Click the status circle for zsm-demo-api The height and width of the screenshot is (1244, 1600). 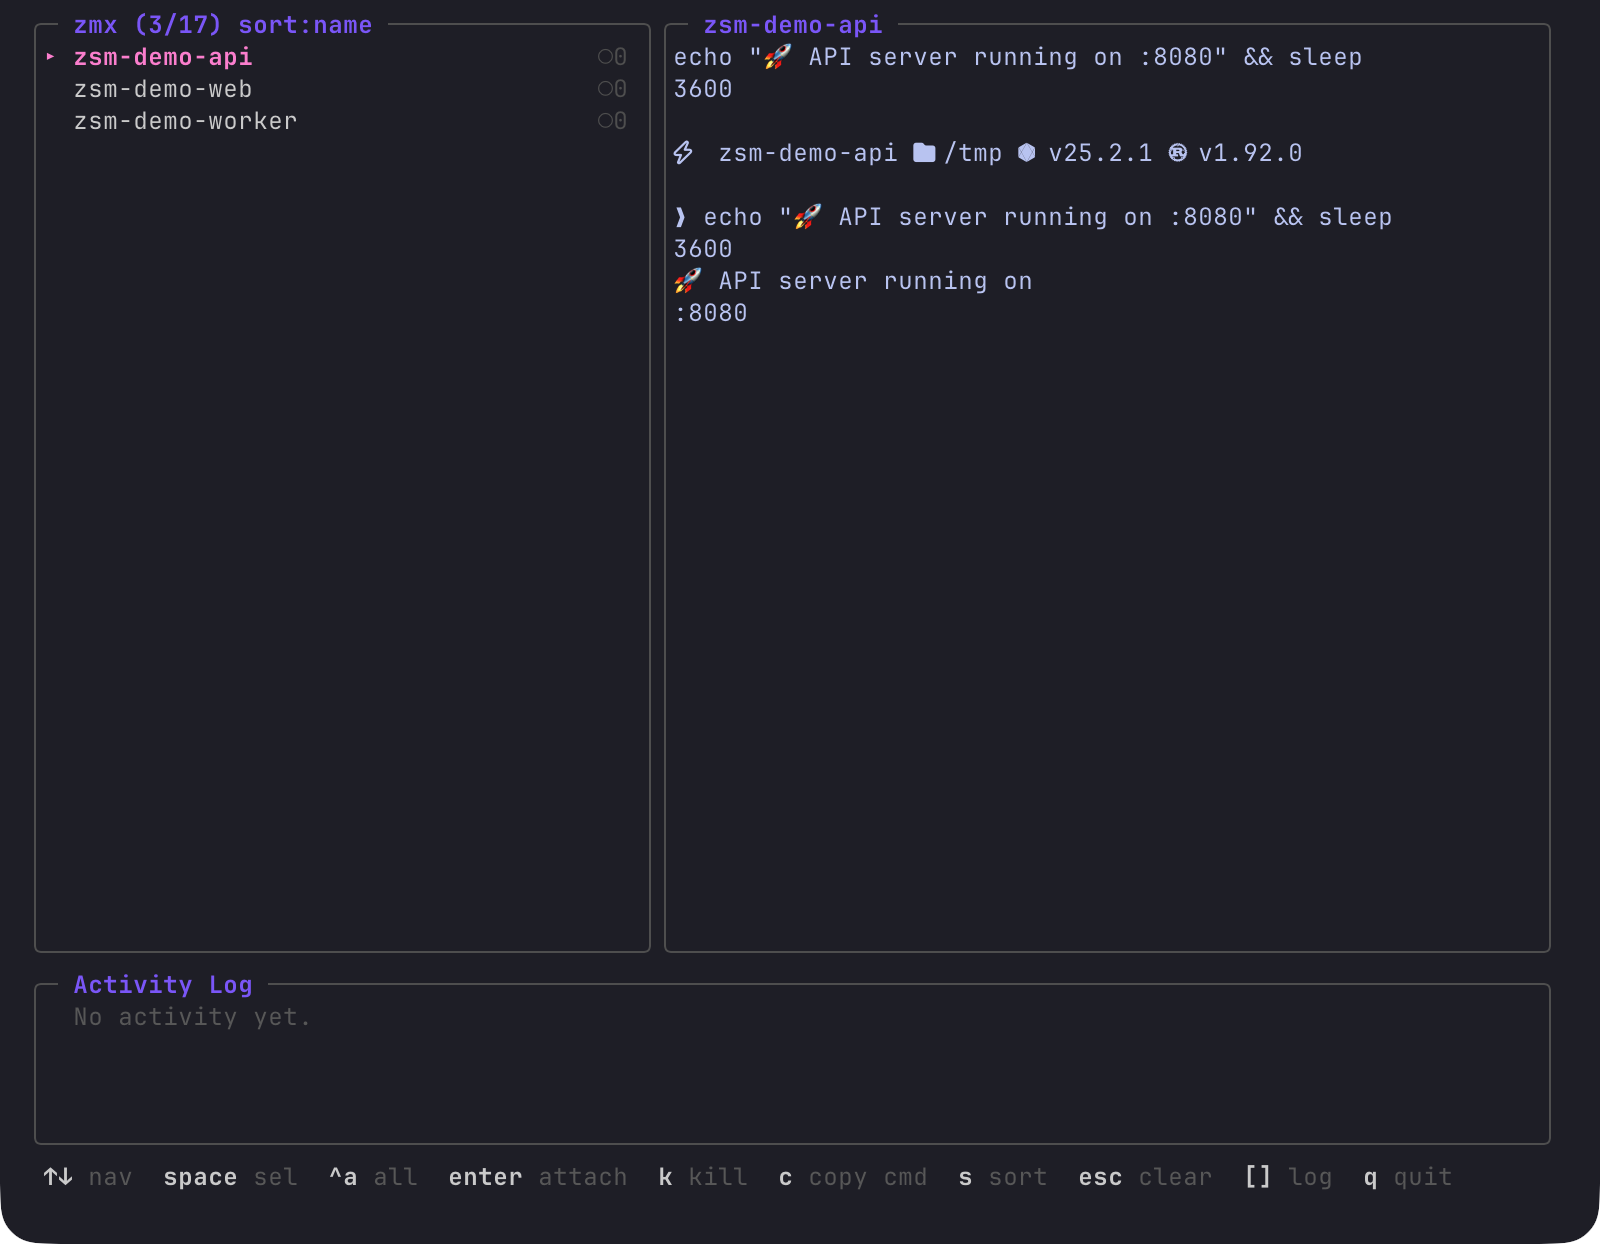pyautogui.click(x=605, y=57)
